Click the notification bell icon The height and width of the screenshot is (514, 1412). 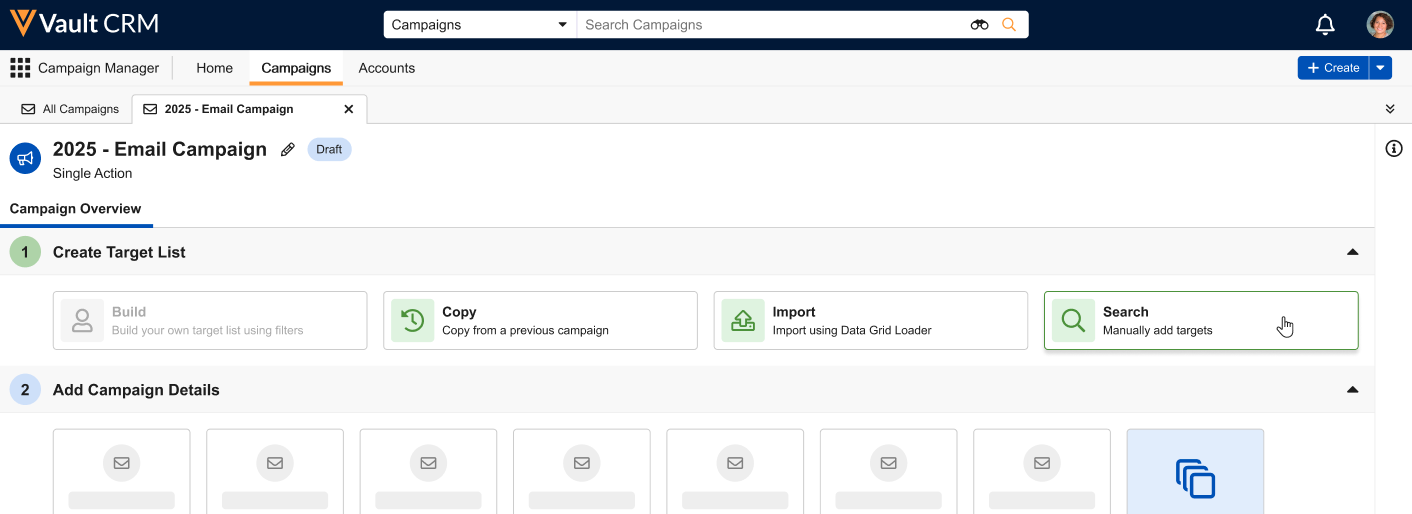click(x=1325, y=25)
